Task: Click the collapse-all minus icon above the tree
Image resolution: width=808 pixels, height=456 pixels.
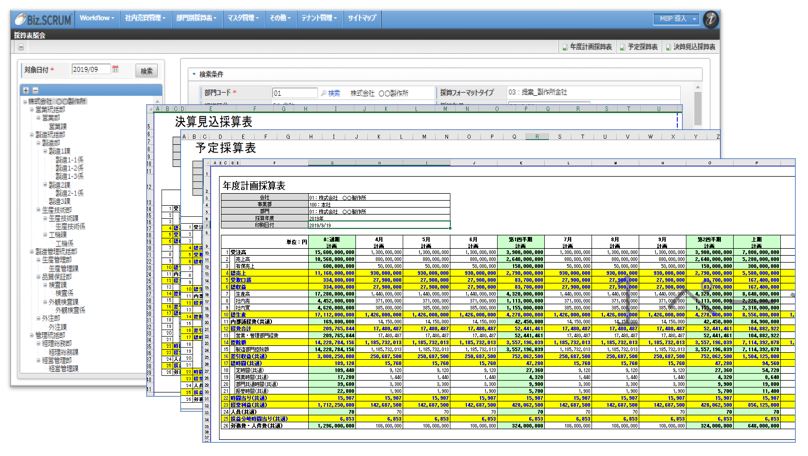Action: coord(35,90)
